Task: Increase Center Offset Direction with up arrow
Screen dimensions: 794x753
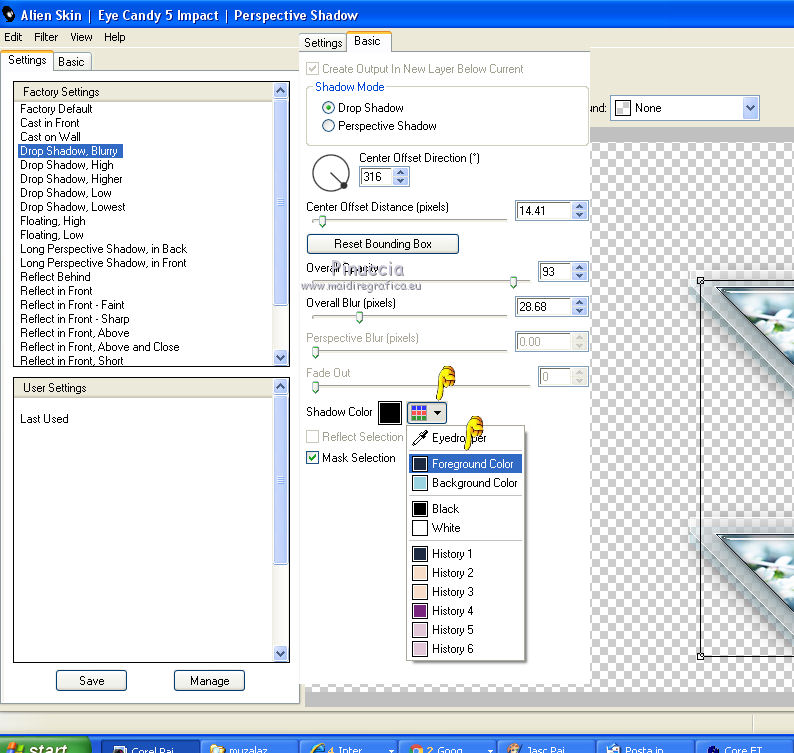Action: (x=401, y=173)
